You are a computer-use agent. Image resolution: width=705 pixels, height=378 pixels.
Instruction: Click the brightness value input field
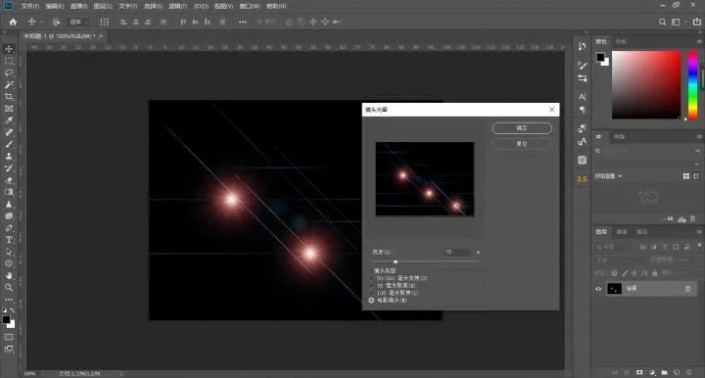[457, 252]
